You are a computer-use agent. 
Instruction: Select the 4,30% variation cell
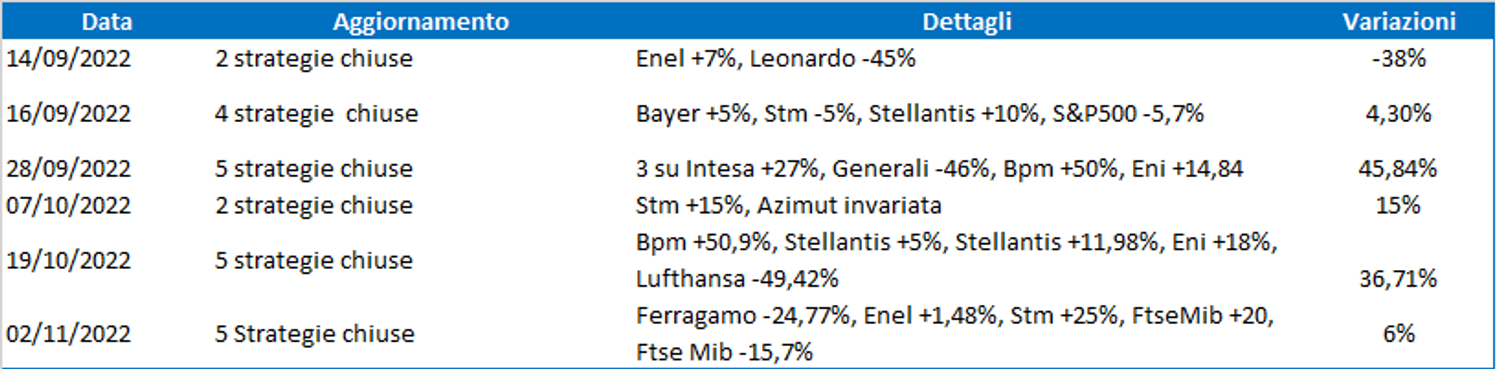pyautogui.click(x=1398, y=114)
